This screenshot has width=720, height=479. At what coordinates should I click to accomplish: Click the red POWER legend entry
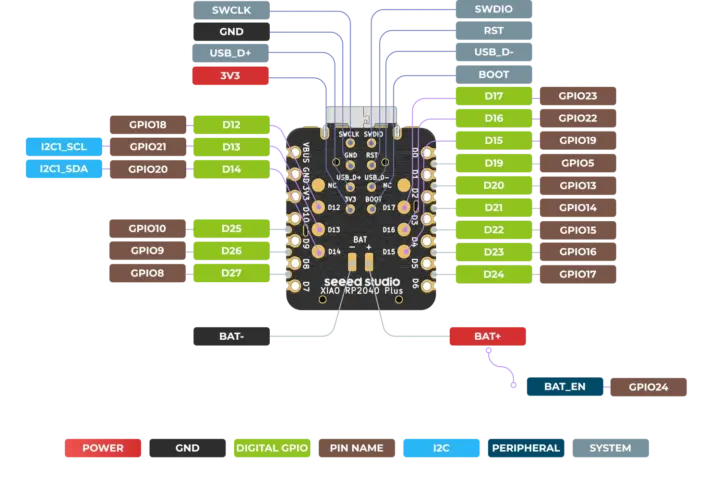coord(103,448)
